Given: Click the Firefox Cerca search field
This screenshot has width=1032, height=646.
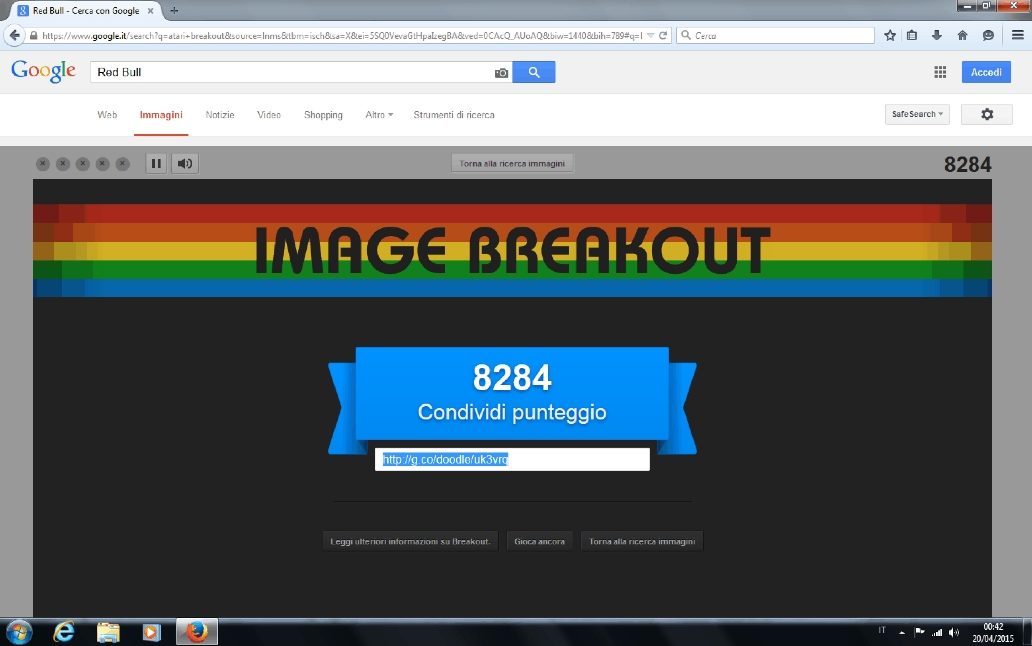Looking at the screenshot, I should pos(775,36).
